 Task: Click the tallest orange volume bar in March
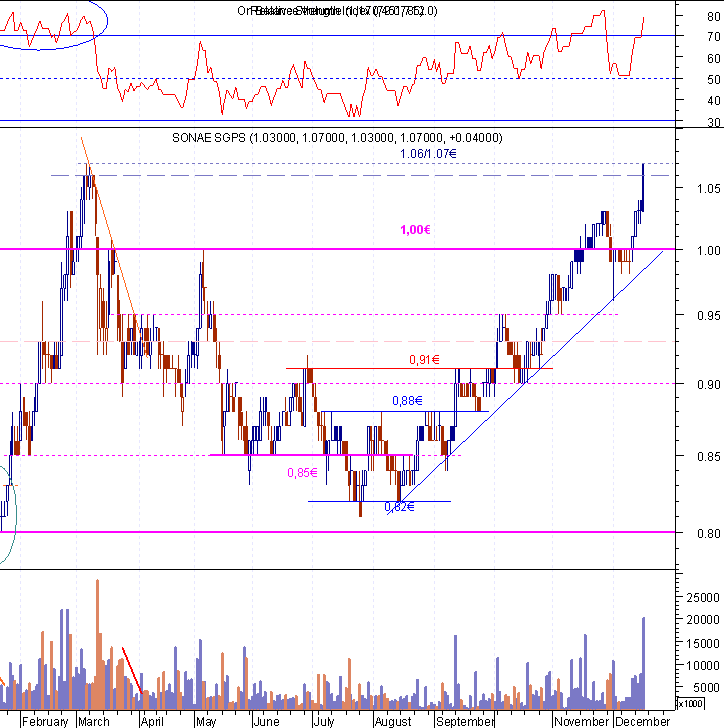tap(98, 644)
